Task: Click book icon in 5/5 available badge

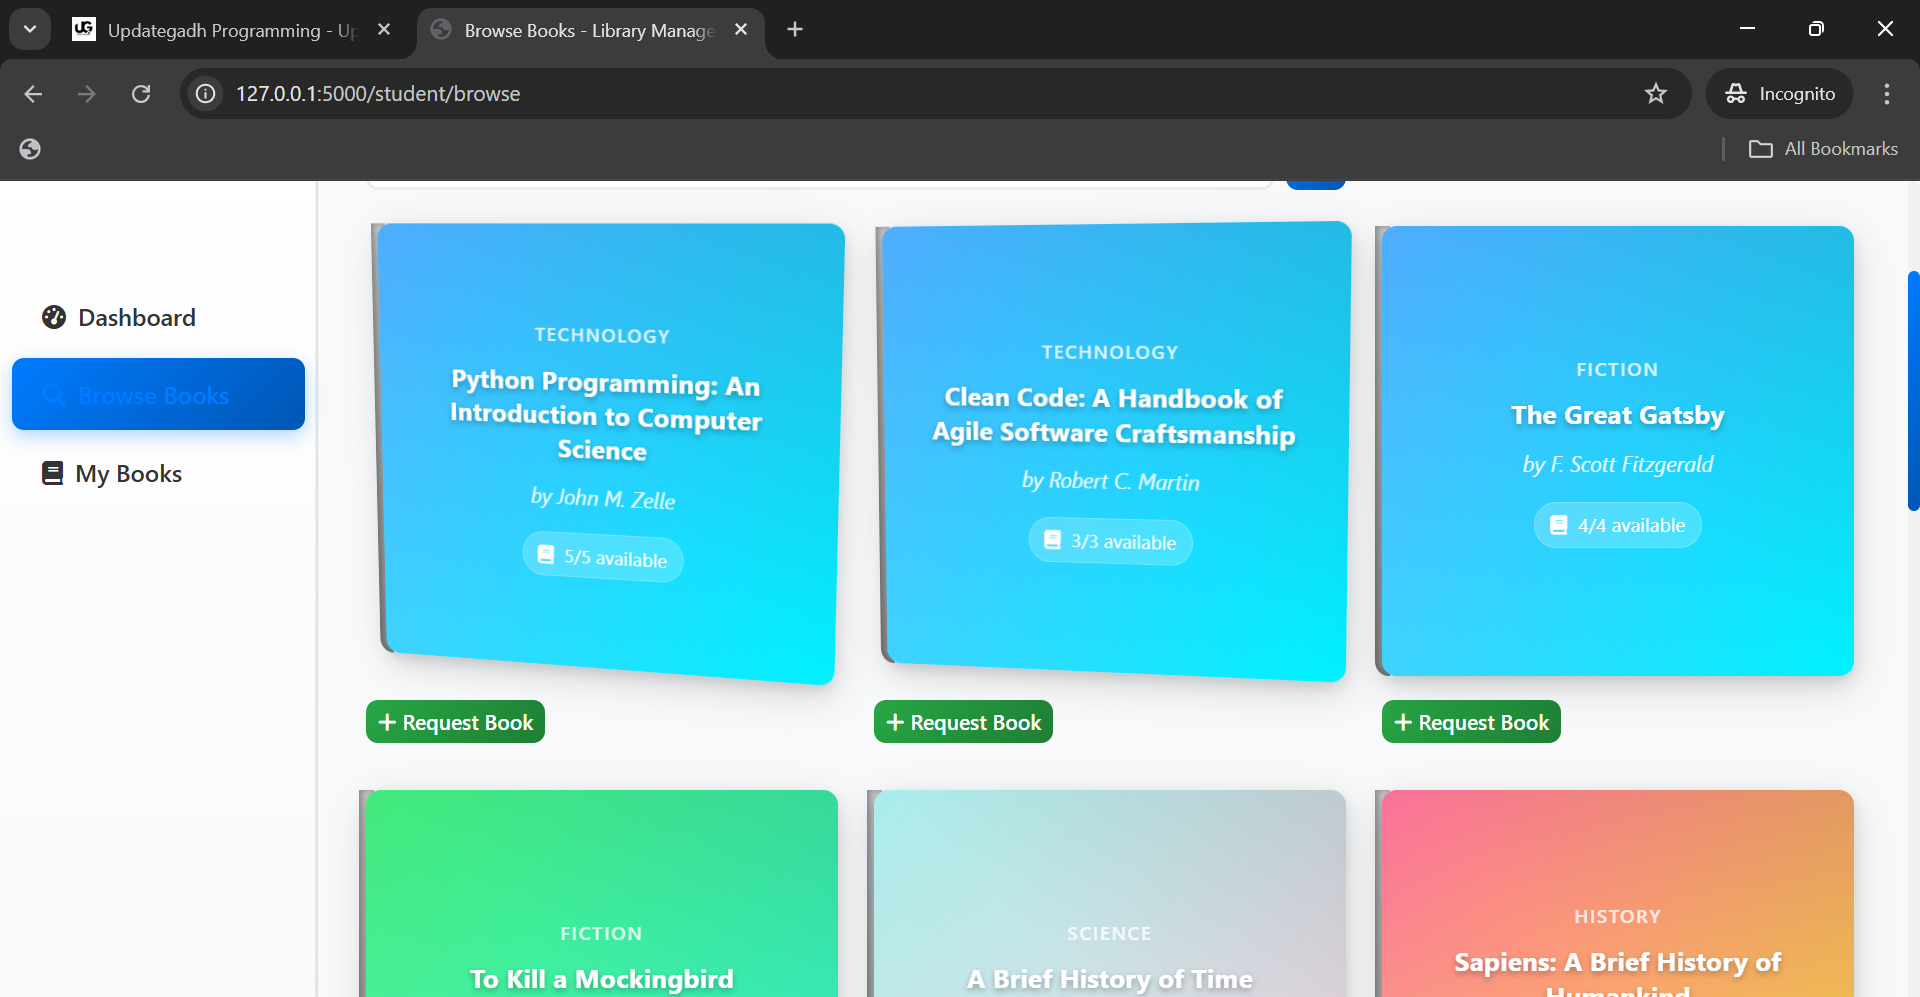Action: [x=546, y=554]
